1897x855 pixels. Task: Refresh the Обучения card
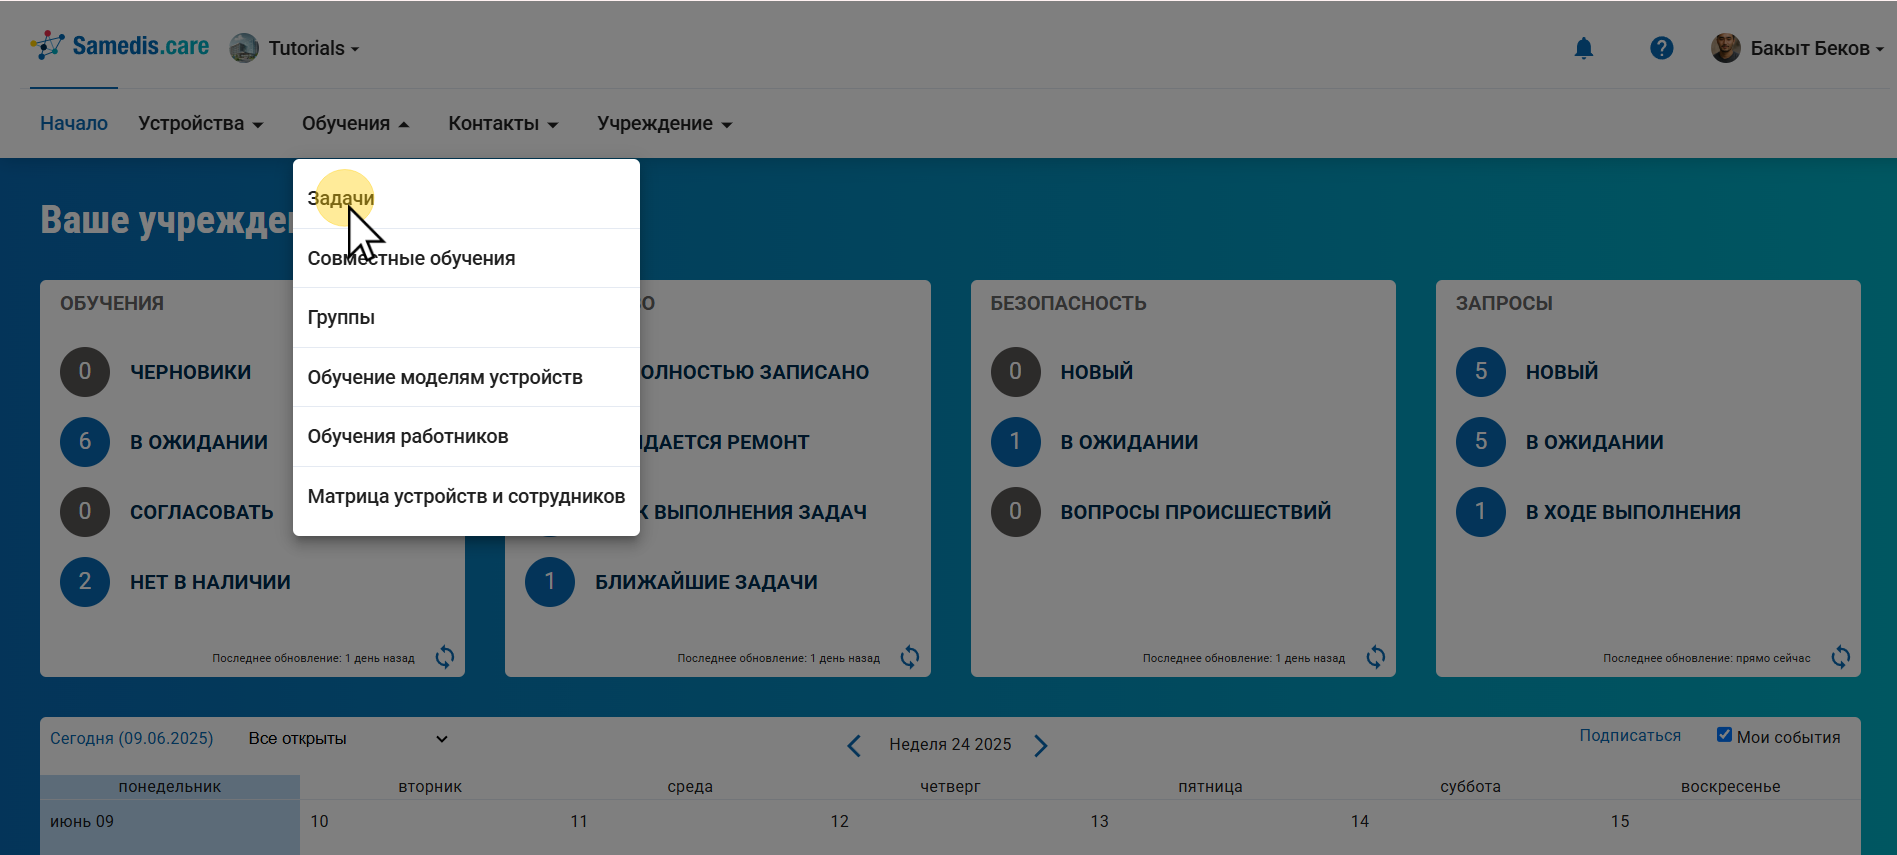click(x=445, y=657)
